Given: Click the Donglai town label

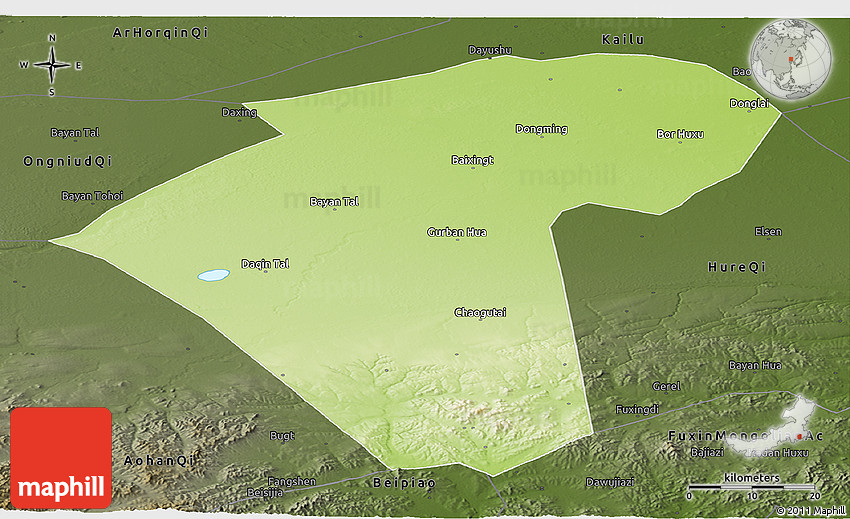Looking at the screenshot, I should pos(749,103).
